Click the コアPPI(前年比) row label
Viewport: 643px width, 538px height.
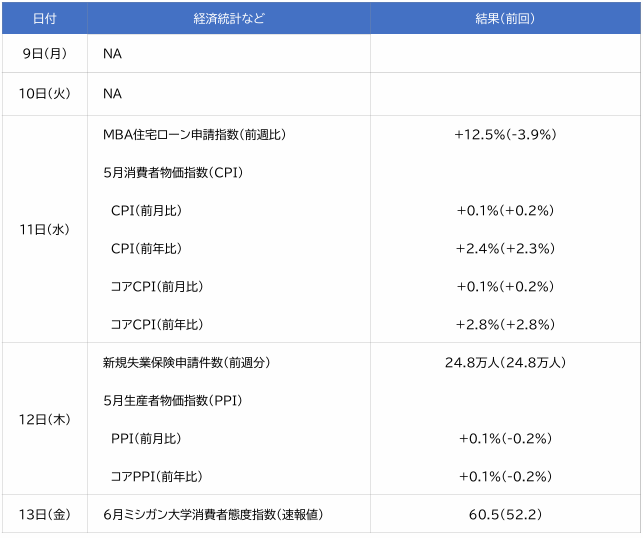coord(156,476)
